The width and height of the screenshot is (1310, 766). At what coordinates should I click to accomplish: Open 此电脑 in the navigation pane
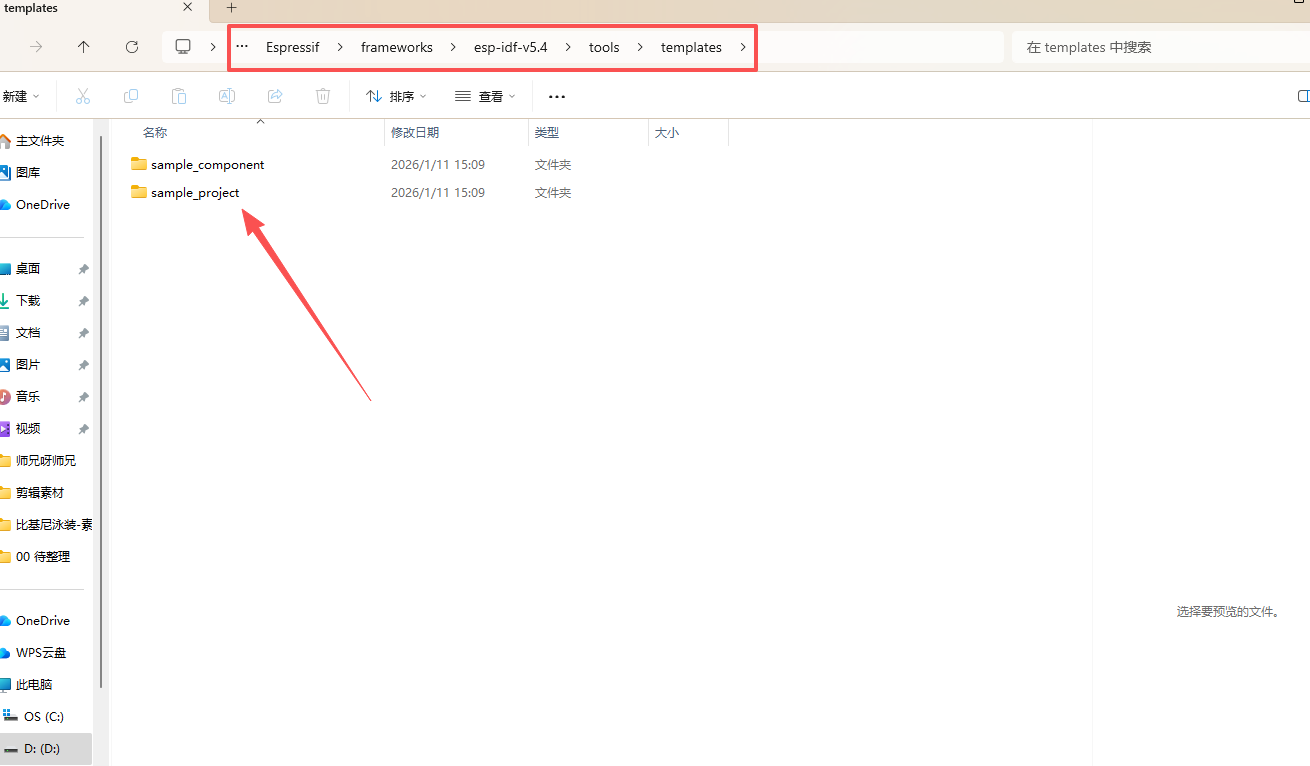pos(33,685)
